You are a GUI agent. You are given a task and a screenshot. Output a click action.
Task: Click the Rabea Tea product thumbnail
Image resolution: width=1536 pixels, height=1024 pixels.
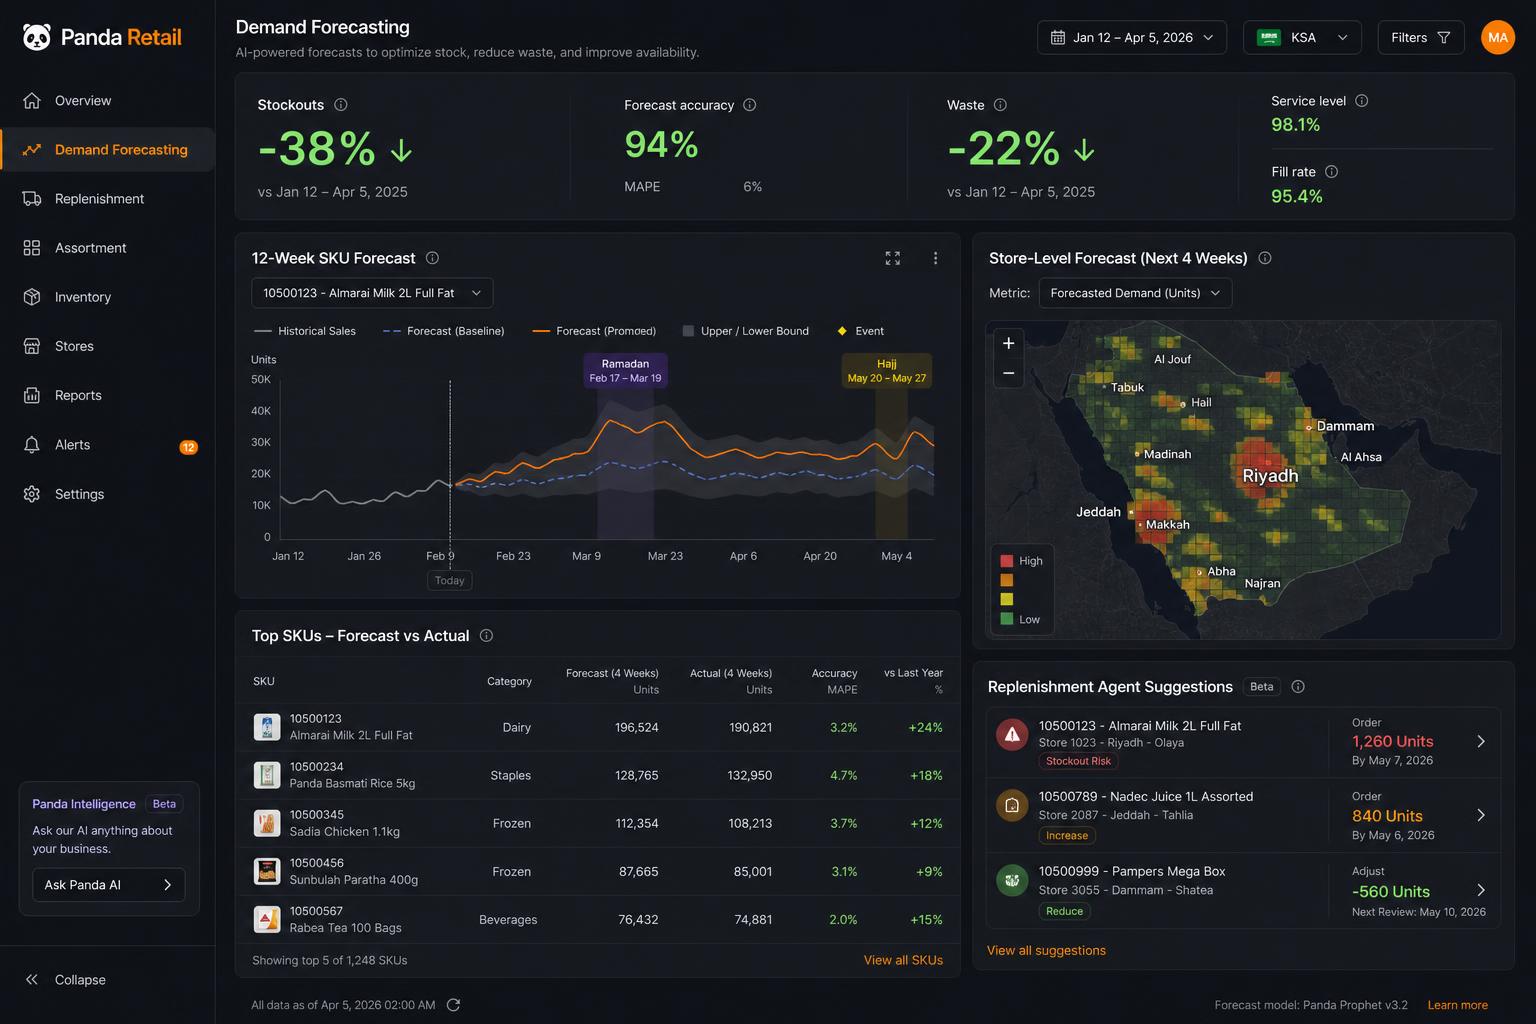[267, 920]
